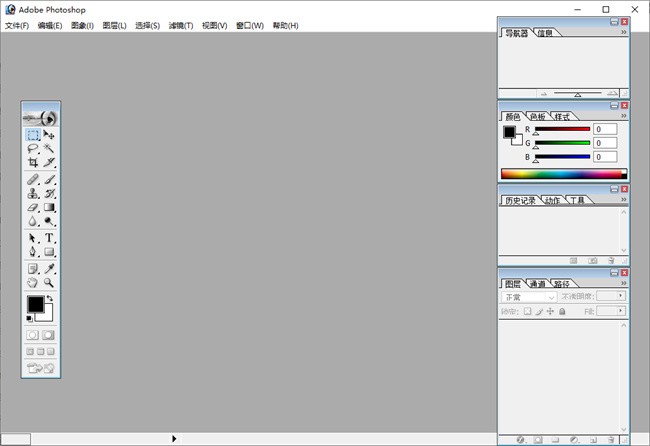
Task: Open the 文件(F) menu
Action: 17,26
